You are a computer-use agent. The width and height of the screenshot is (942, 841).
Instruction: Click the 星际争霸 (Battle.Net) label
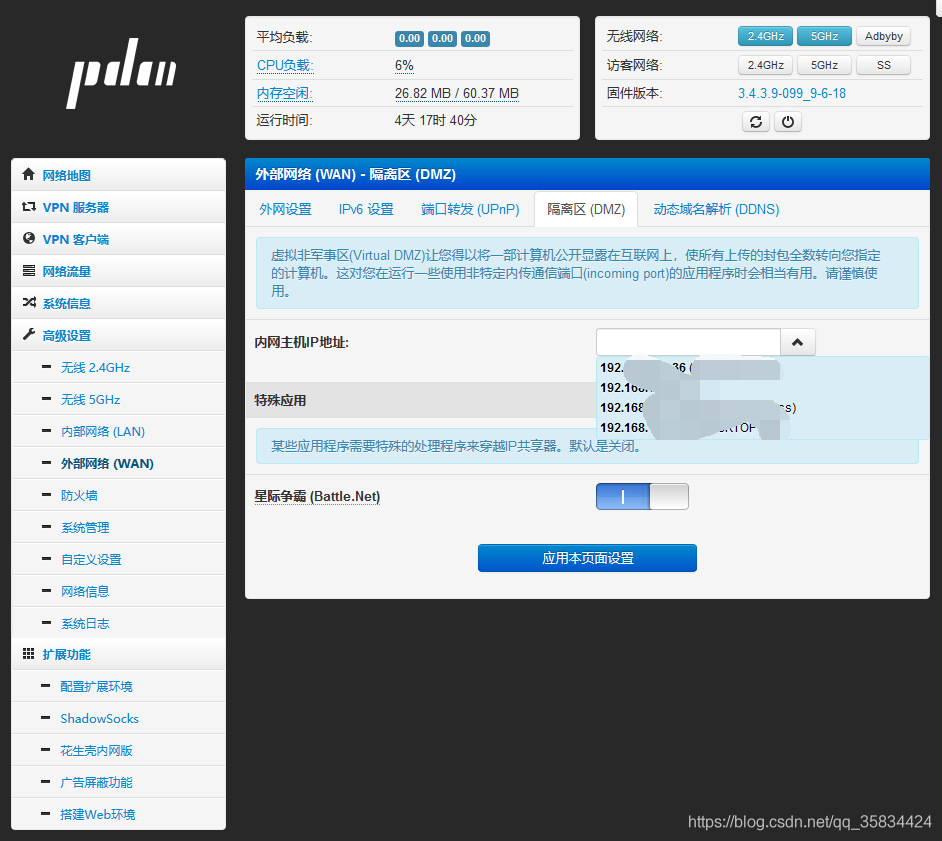tap(317, 496)
